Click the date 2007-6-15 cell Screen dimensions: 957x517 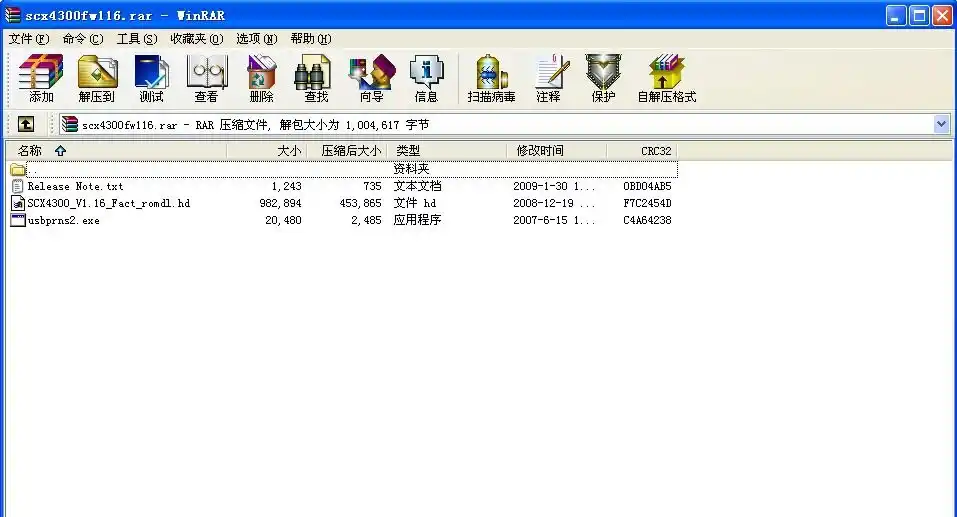(x=554, y=220)
